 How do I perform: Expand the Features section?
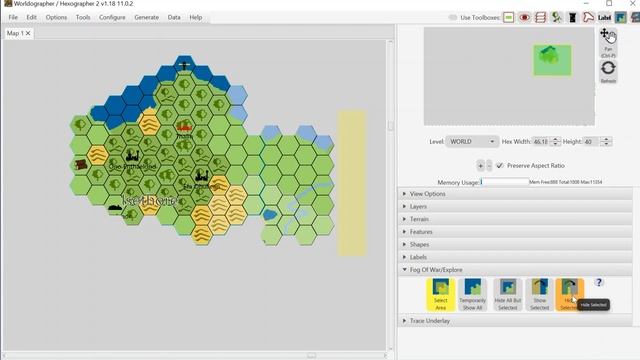click(515, 232)
